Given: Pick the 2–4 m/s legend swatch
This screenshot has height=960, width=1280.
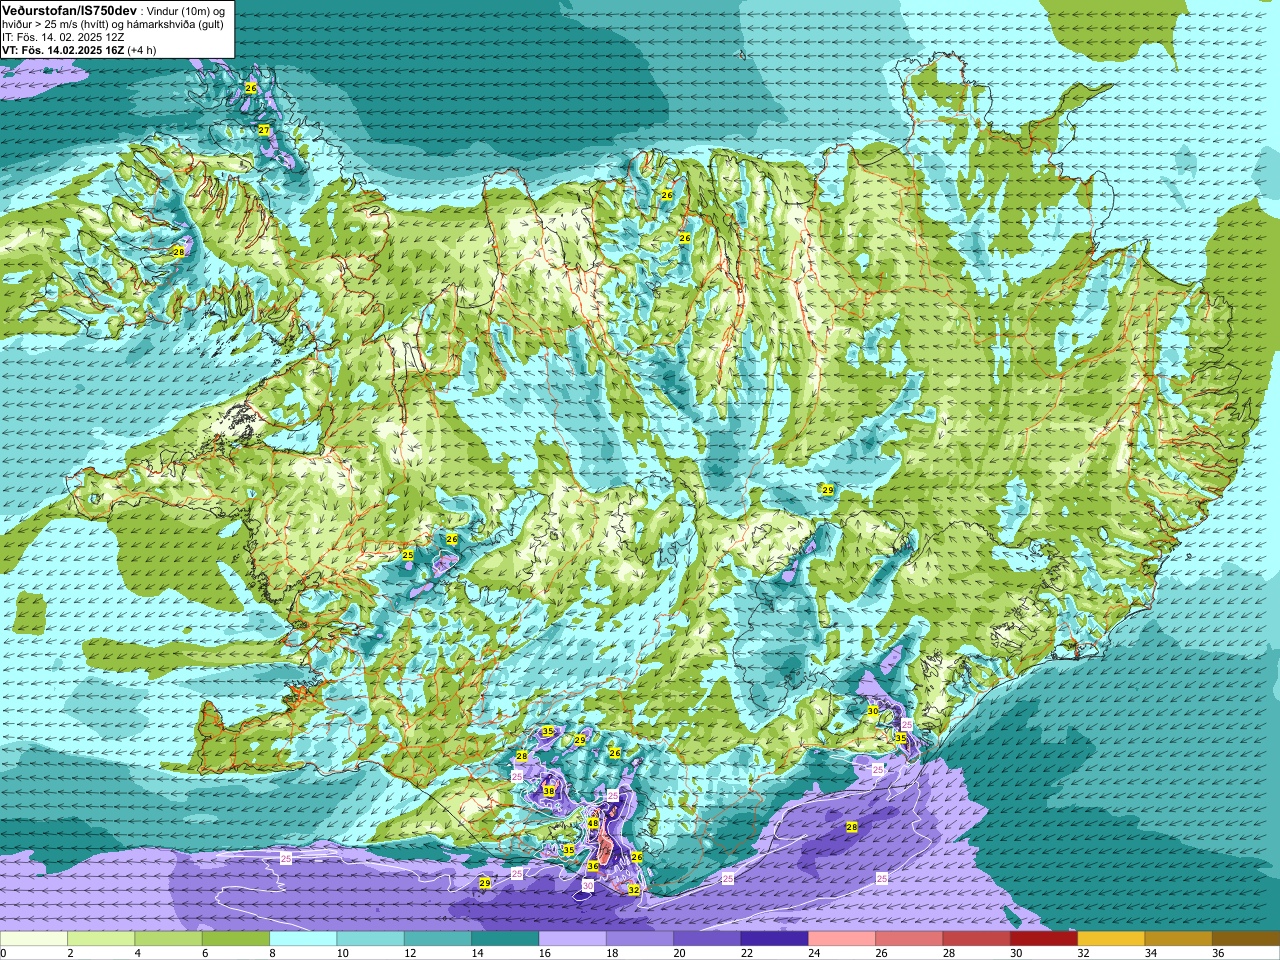Looking at the screenshot, I should (x=101, y=939).
